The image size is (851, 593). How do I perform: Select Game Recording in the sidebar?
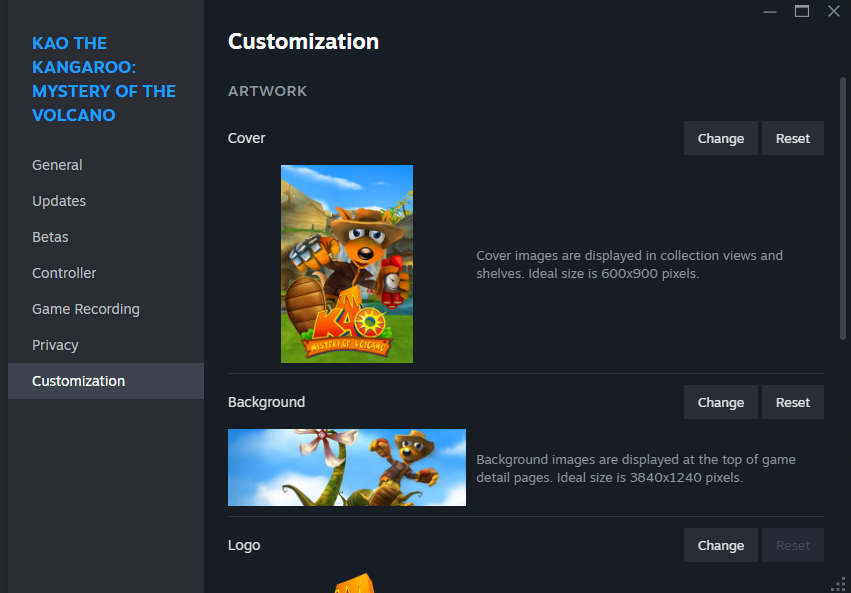tap(86, 309)
